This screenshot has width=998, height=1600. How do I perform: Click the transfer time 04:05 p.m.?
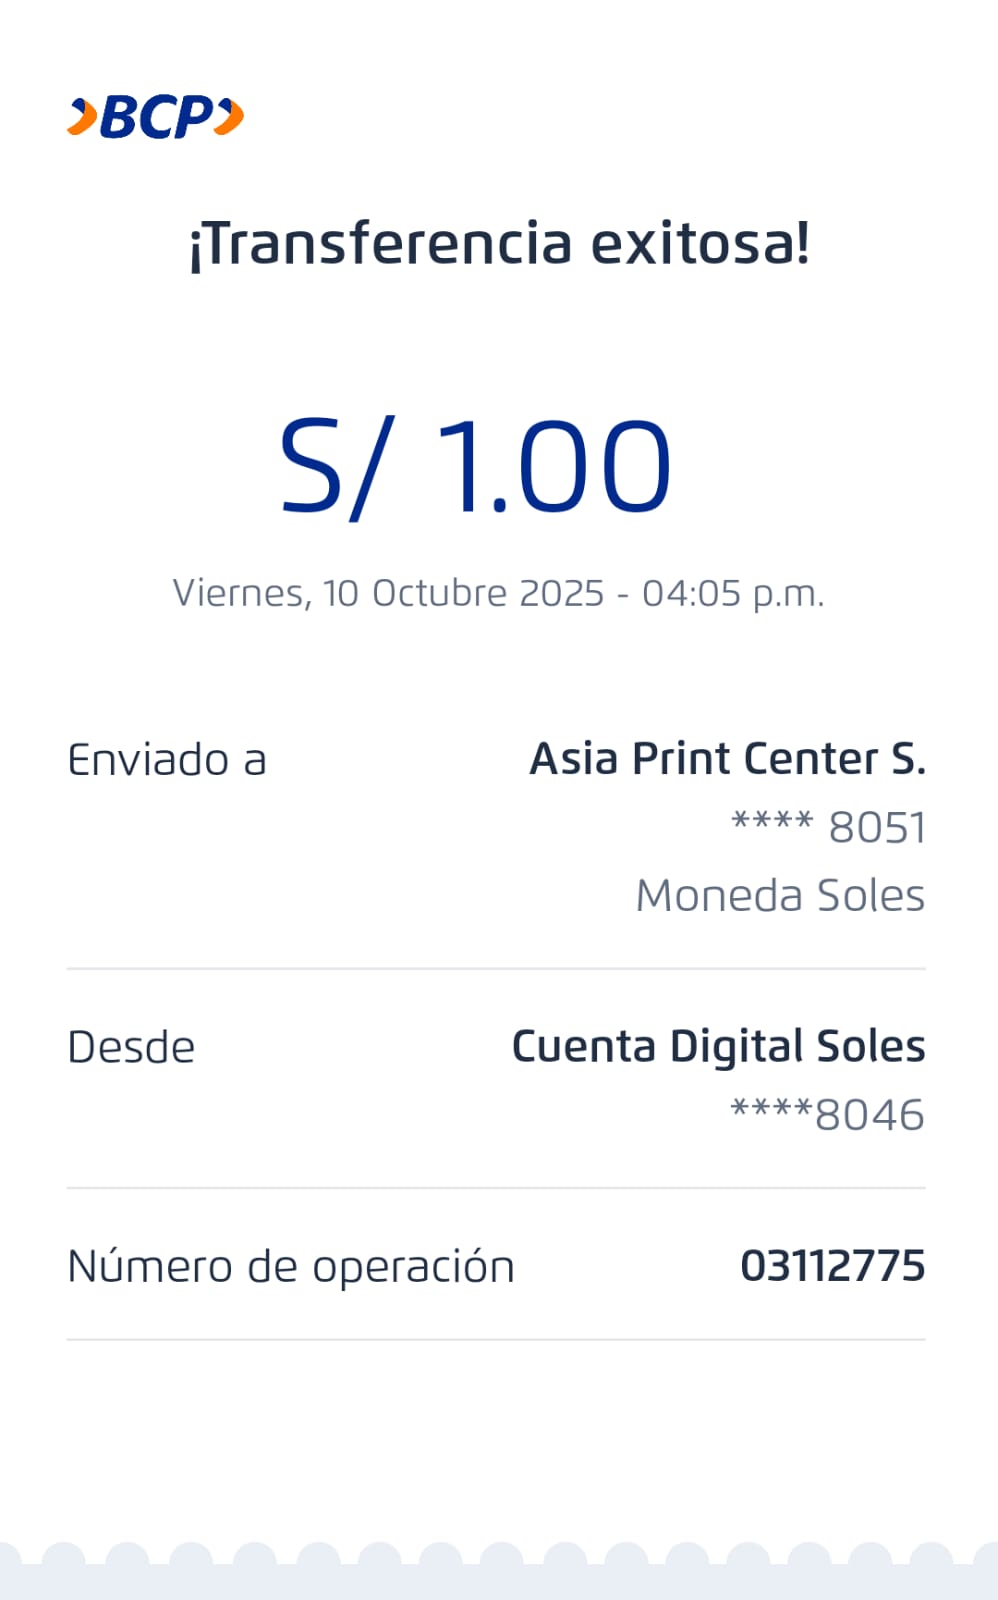(733, 593)
